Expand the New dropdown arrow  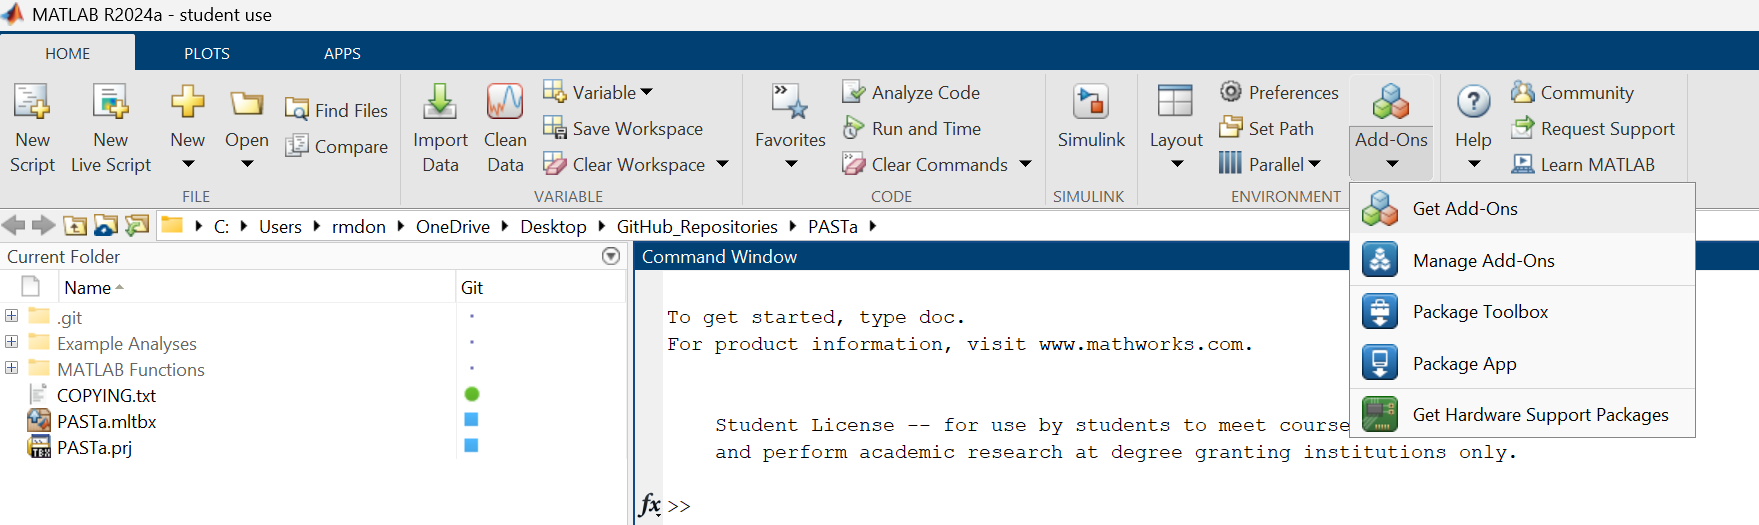click(x=187, y=164)
